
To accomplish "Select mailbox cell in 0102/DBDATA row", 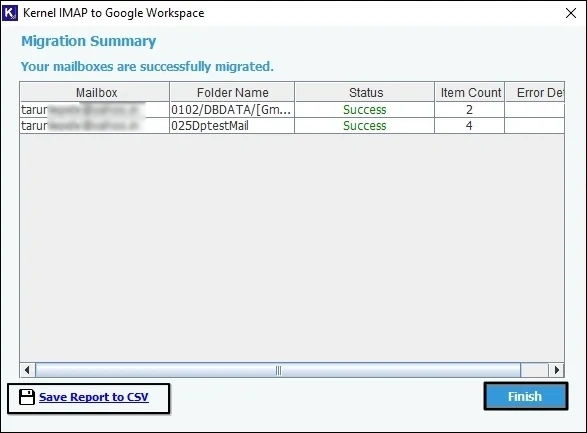I will tap(95, 110).
